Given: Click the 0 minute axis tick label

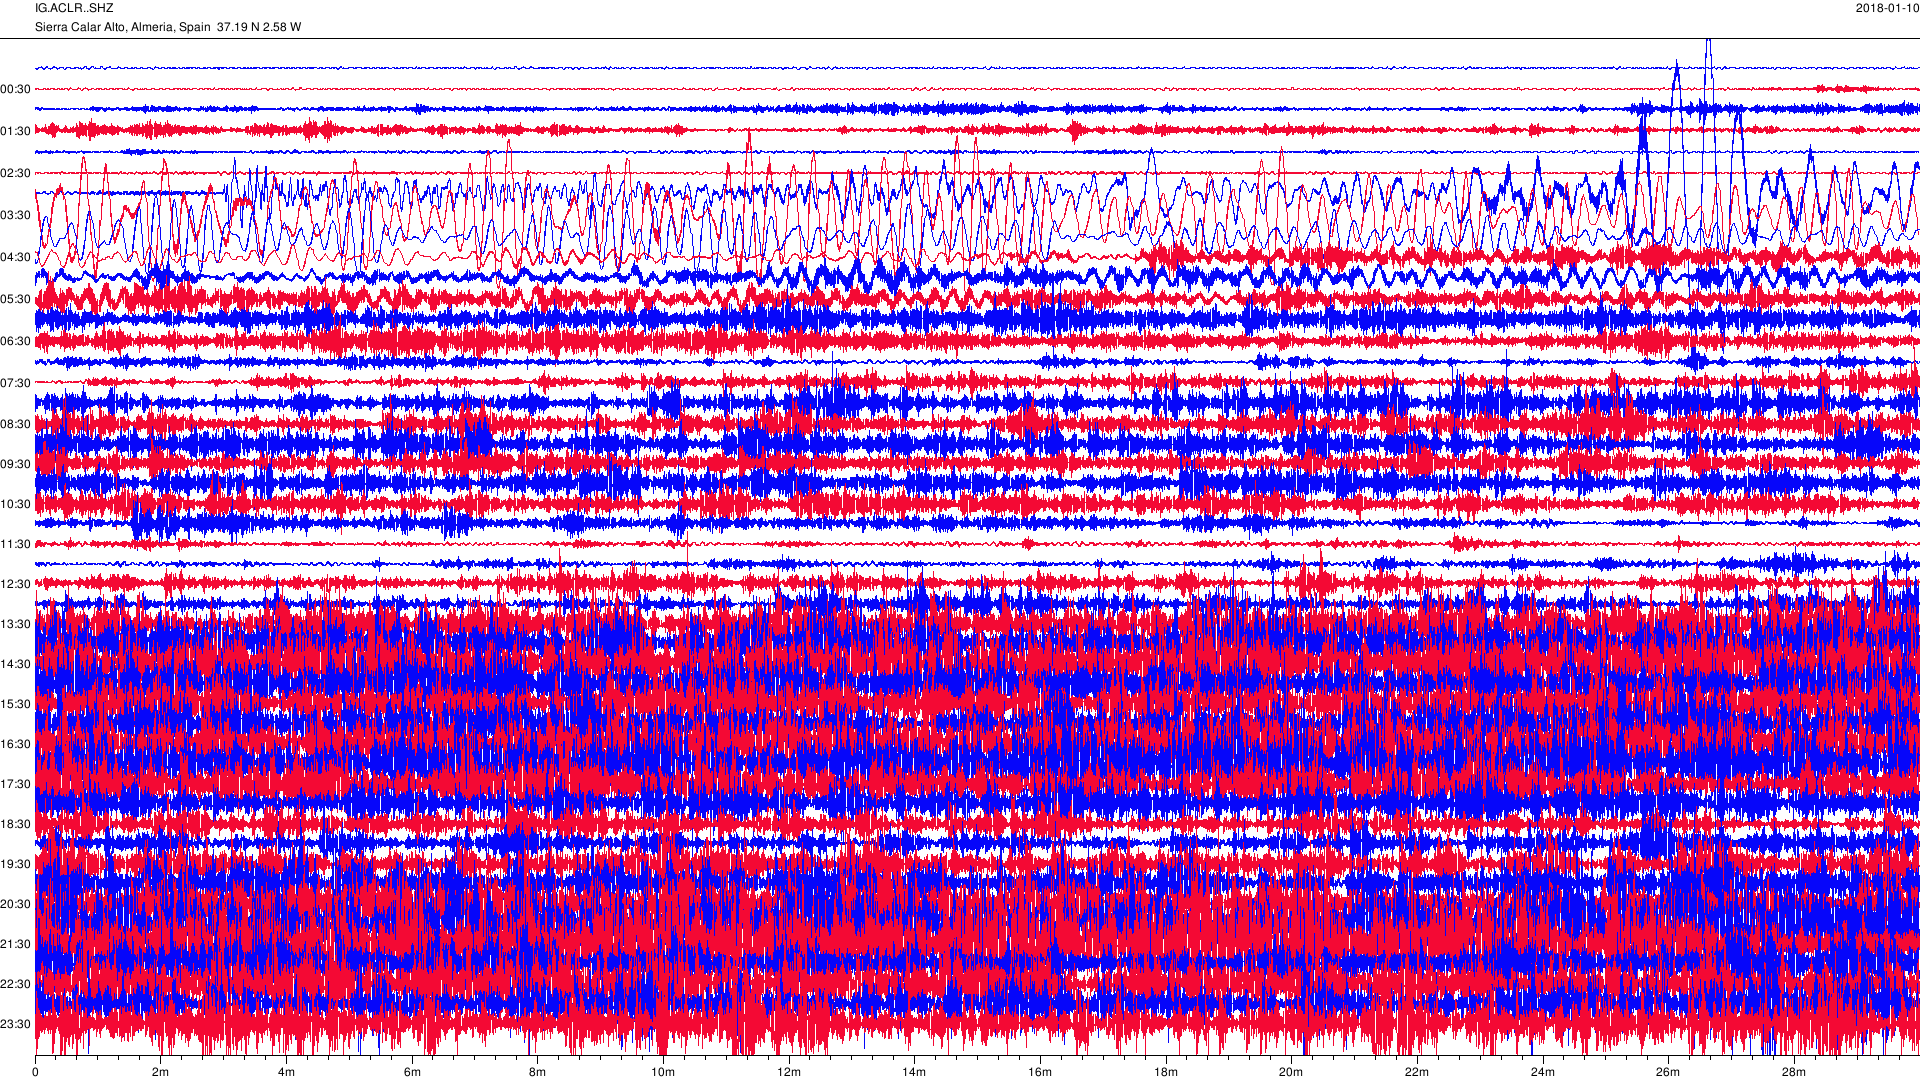Looking at the screenshot, I should tap(35, 1072).
